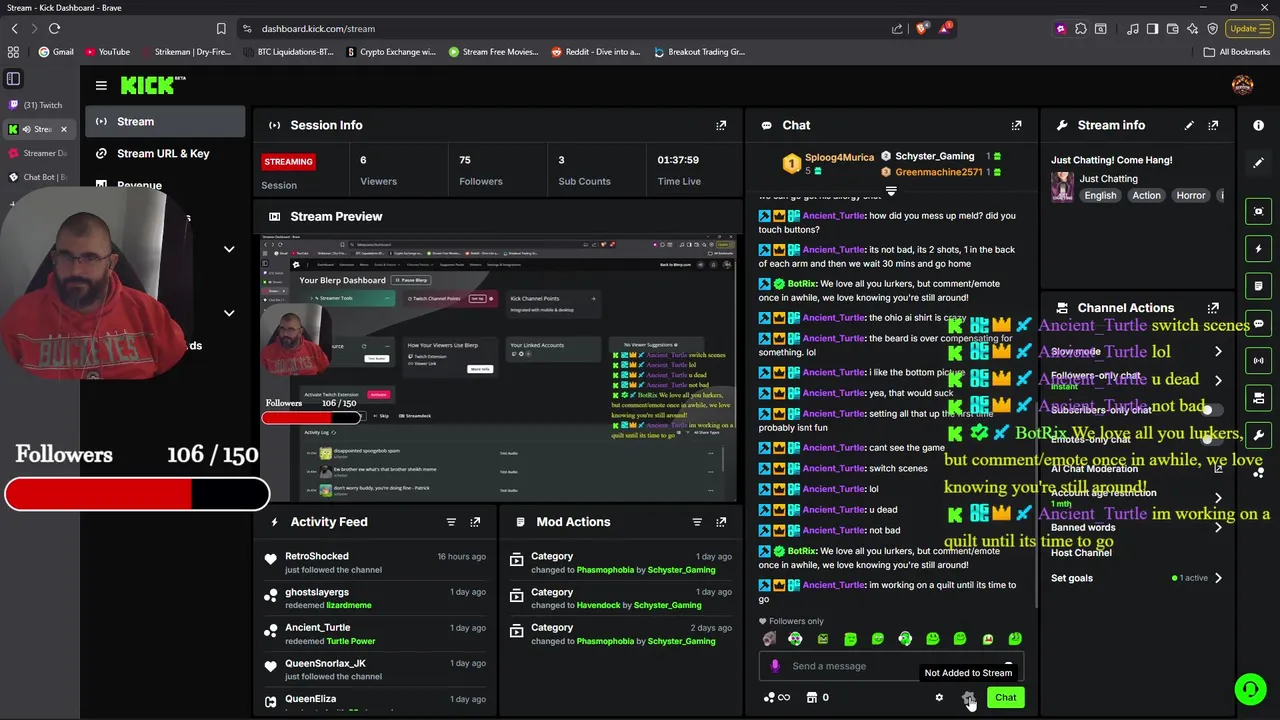Toggle the lightning bolt widget in right sidebar
The height and width of the screenshot is (720, 1280).
(1258, 248)
